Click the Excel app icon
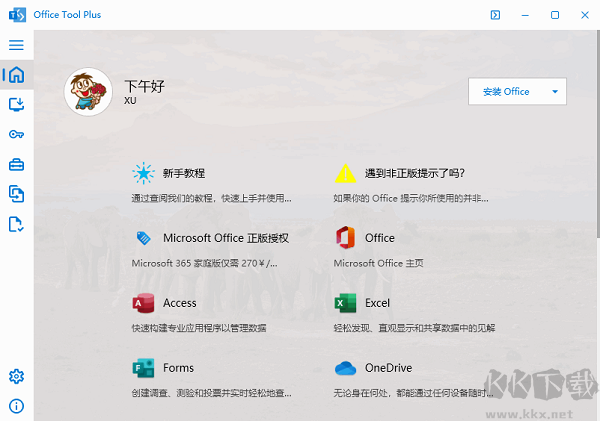Image resolution: width=600 pixels, height=421 pixels. tap(346, 303)
